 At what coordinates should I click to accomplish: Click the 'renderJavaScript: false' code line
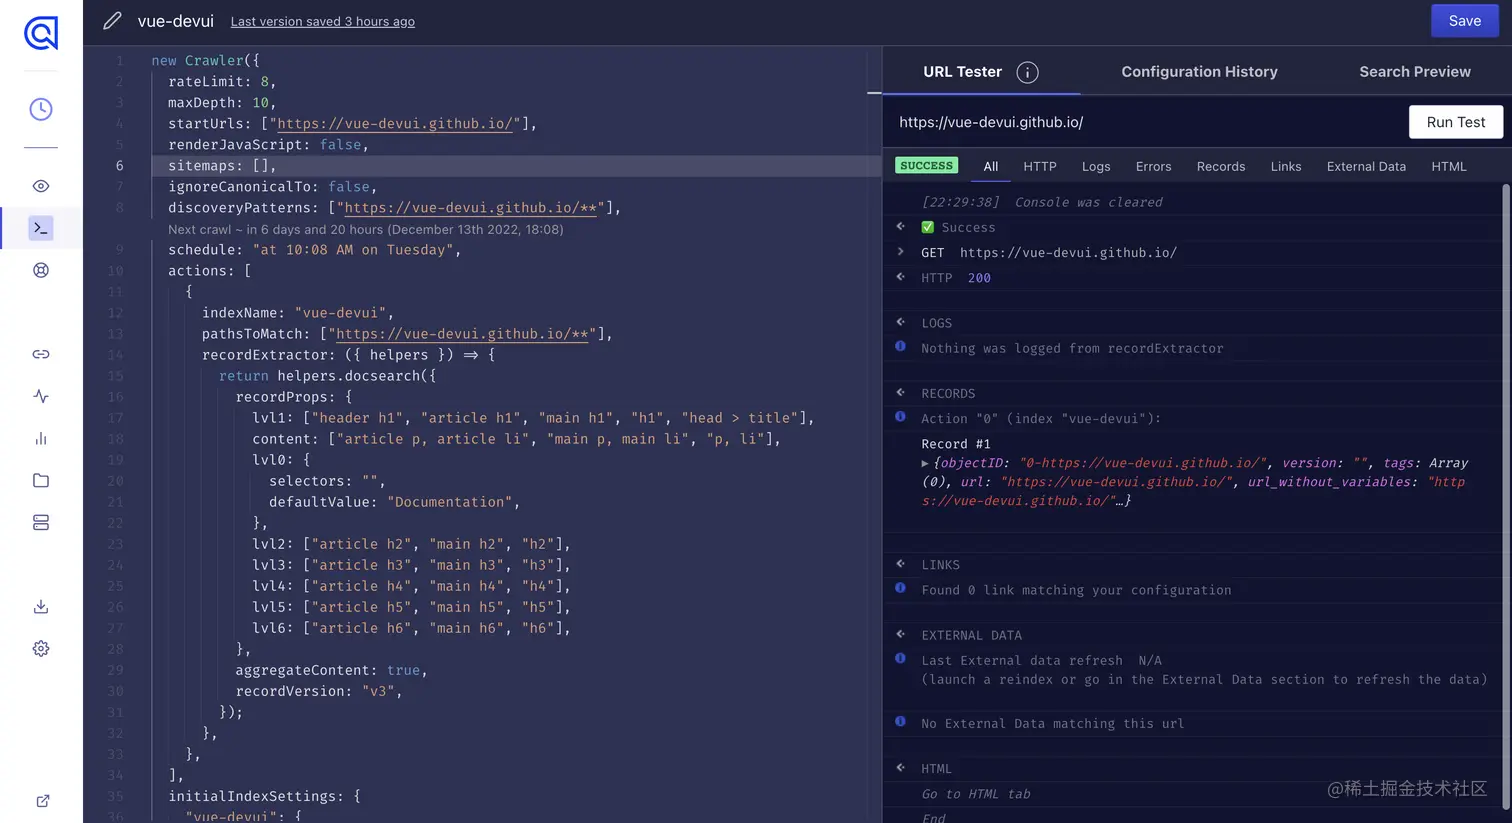tap(268, 145)
